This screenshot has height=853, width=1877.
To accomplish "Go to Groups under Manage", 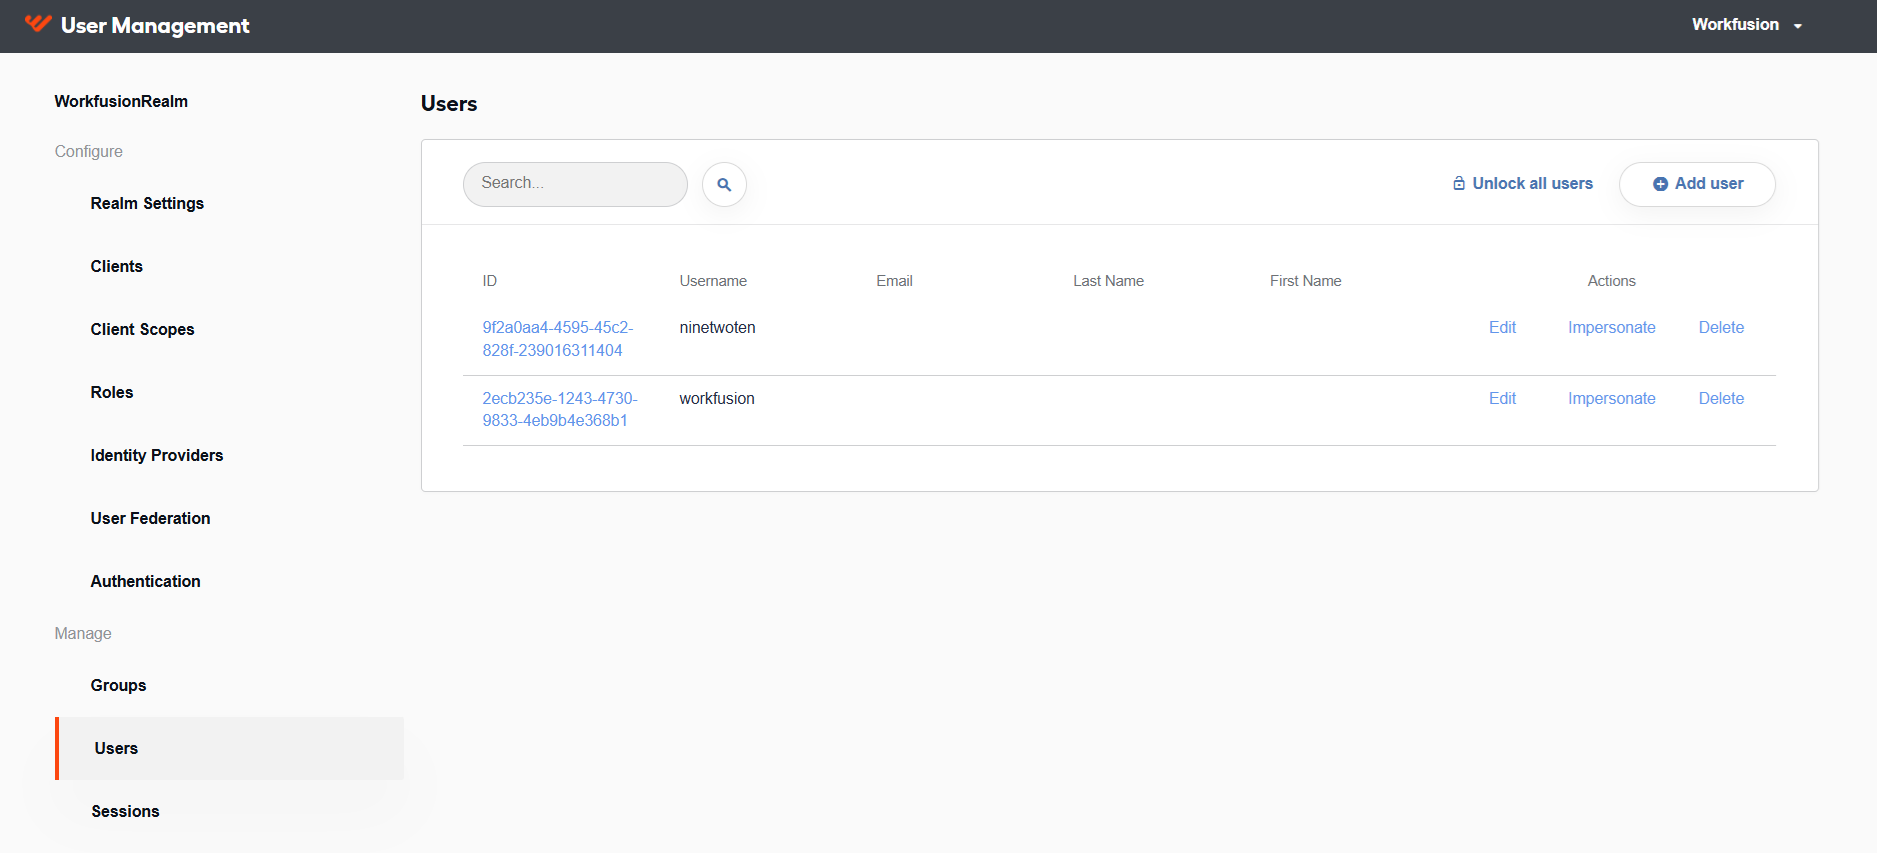I will 119,685.
